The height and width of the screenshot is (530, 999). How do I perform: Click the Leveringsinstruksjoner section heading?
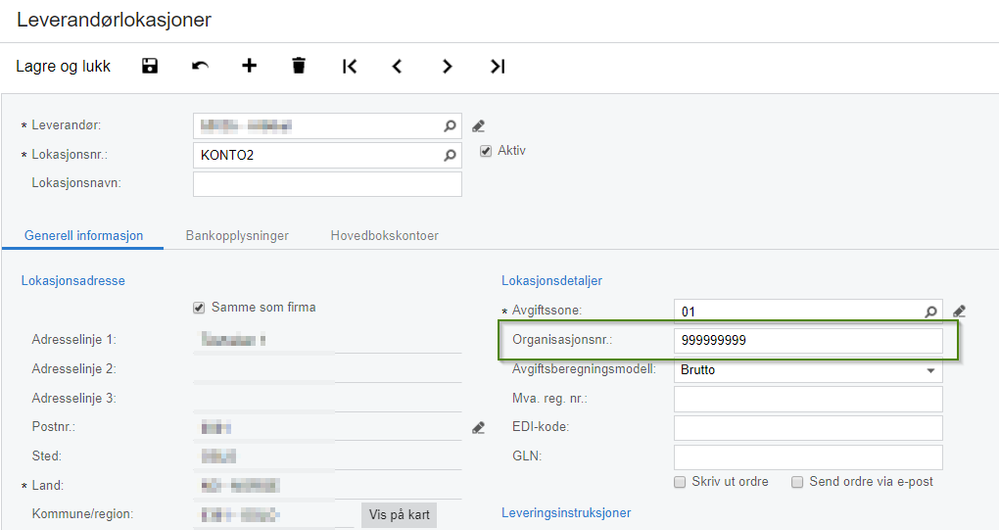click(x=566, y=513)
